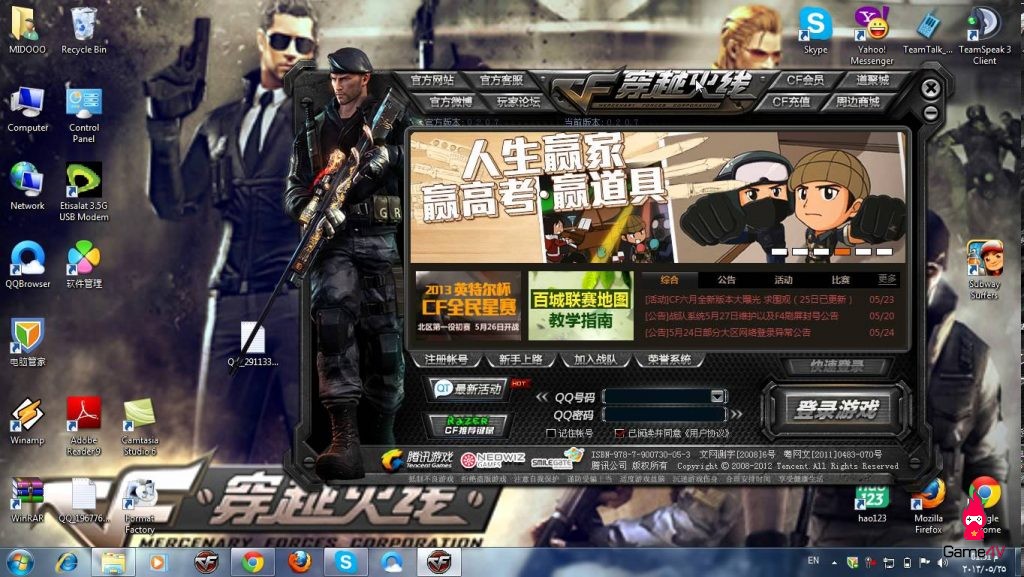The height and width of the screenshot is (577, 1024).
Task: Open the QQBrowser desktop shortcut
Action: pos(27,265)
